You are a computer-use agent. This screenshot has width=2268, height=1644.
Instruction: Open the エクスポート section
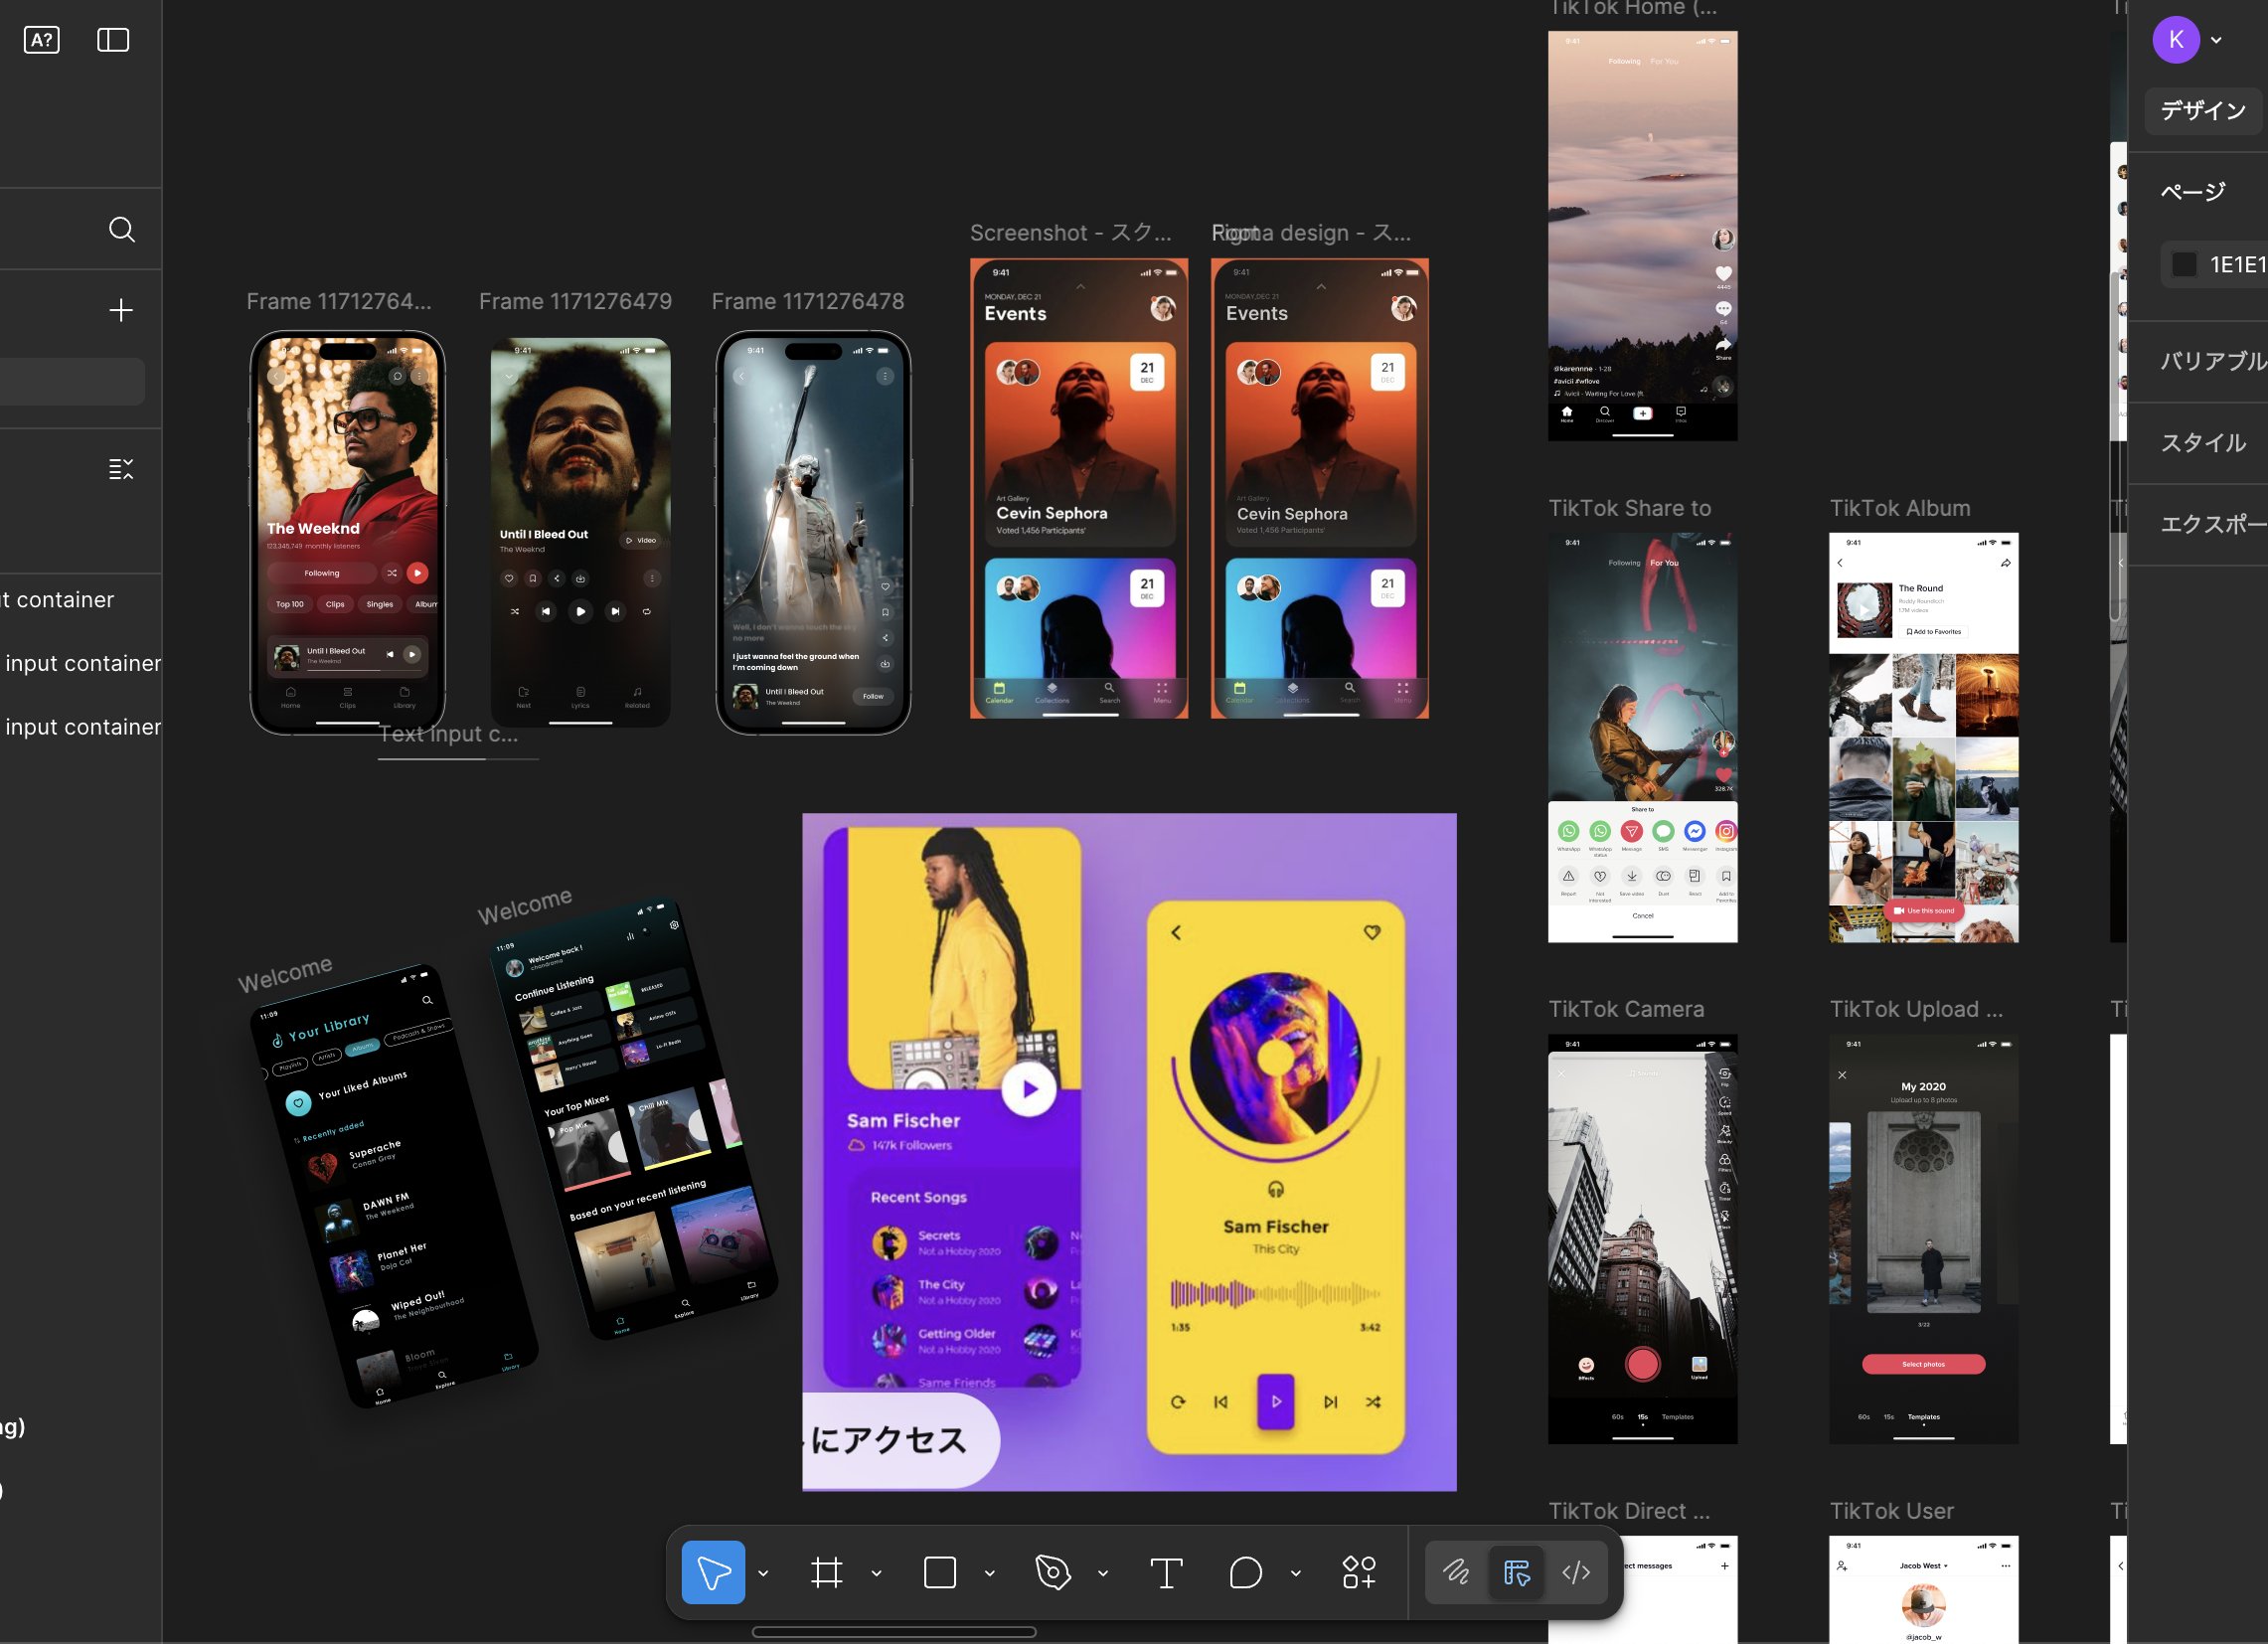click(2213, 524)
